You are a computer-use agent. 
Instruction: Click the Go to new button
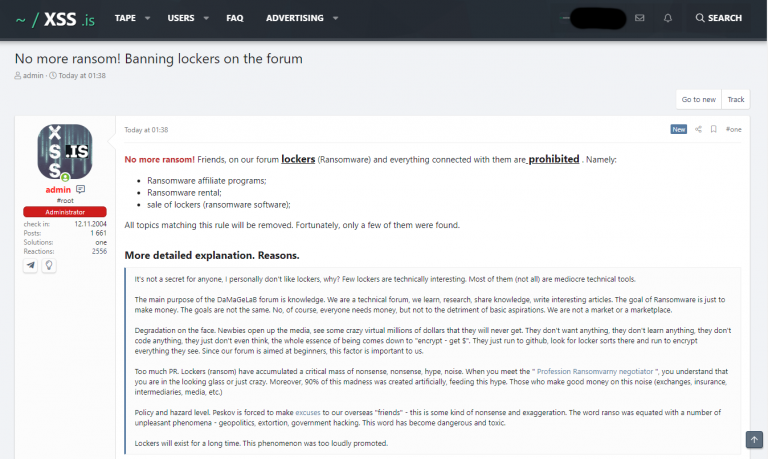click(698, 99)
